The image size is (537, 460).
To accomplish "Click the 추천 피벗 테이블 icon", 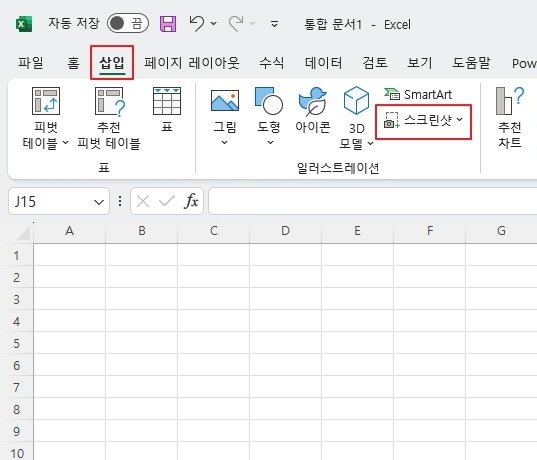I will tap(109, 101).
